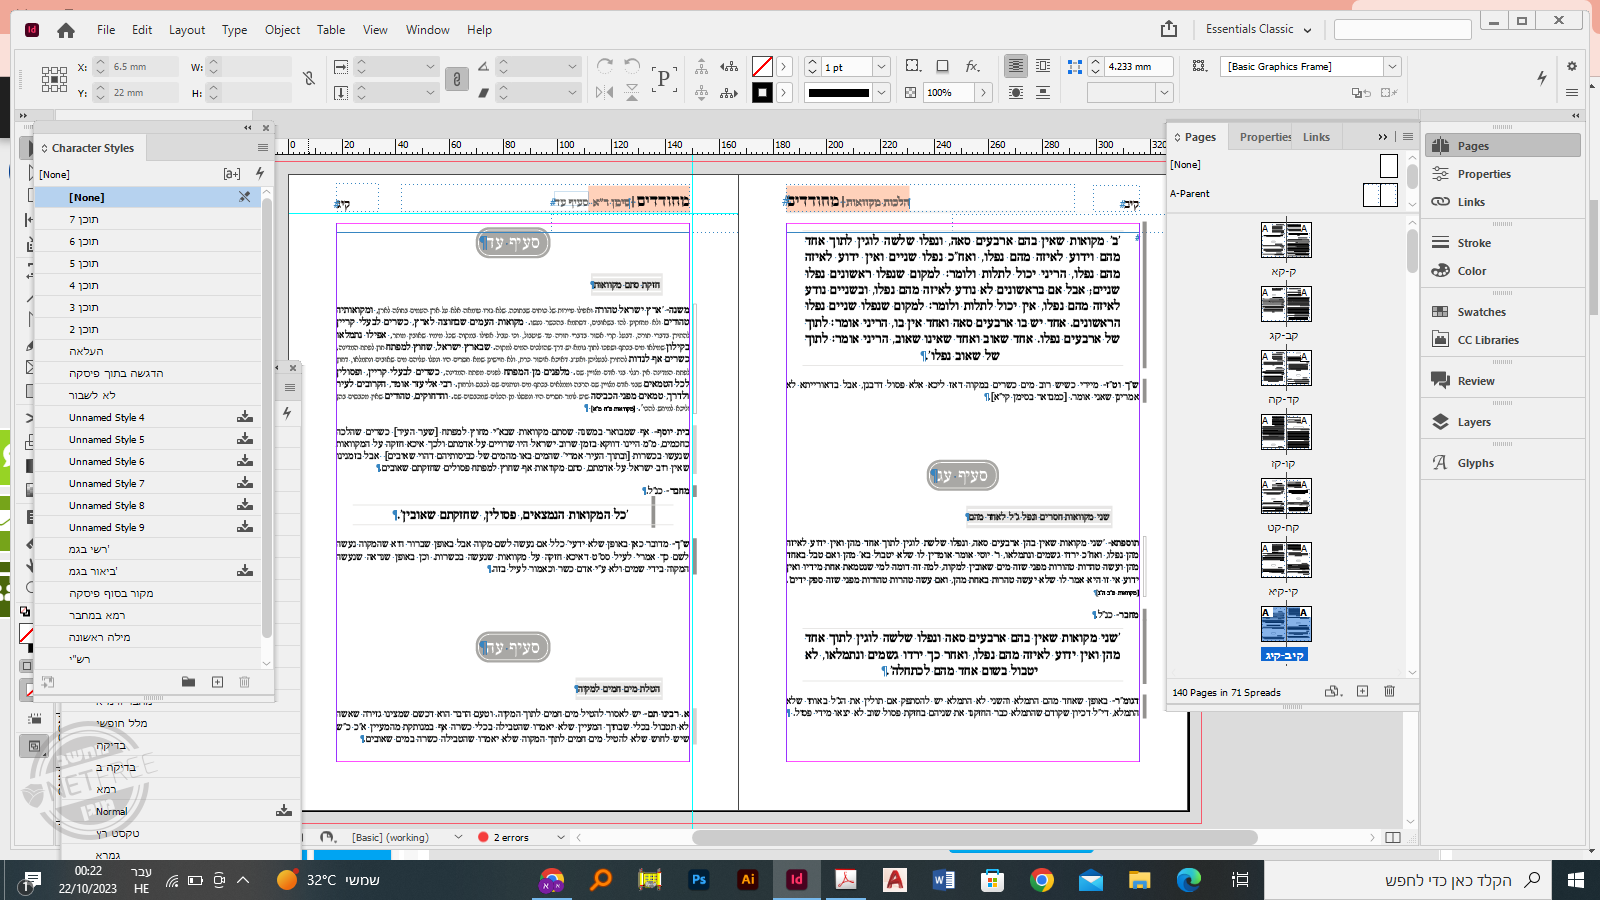Click the Home icon in the app bar
Screen dimensions: 1600x900
(x=66, y=30)
